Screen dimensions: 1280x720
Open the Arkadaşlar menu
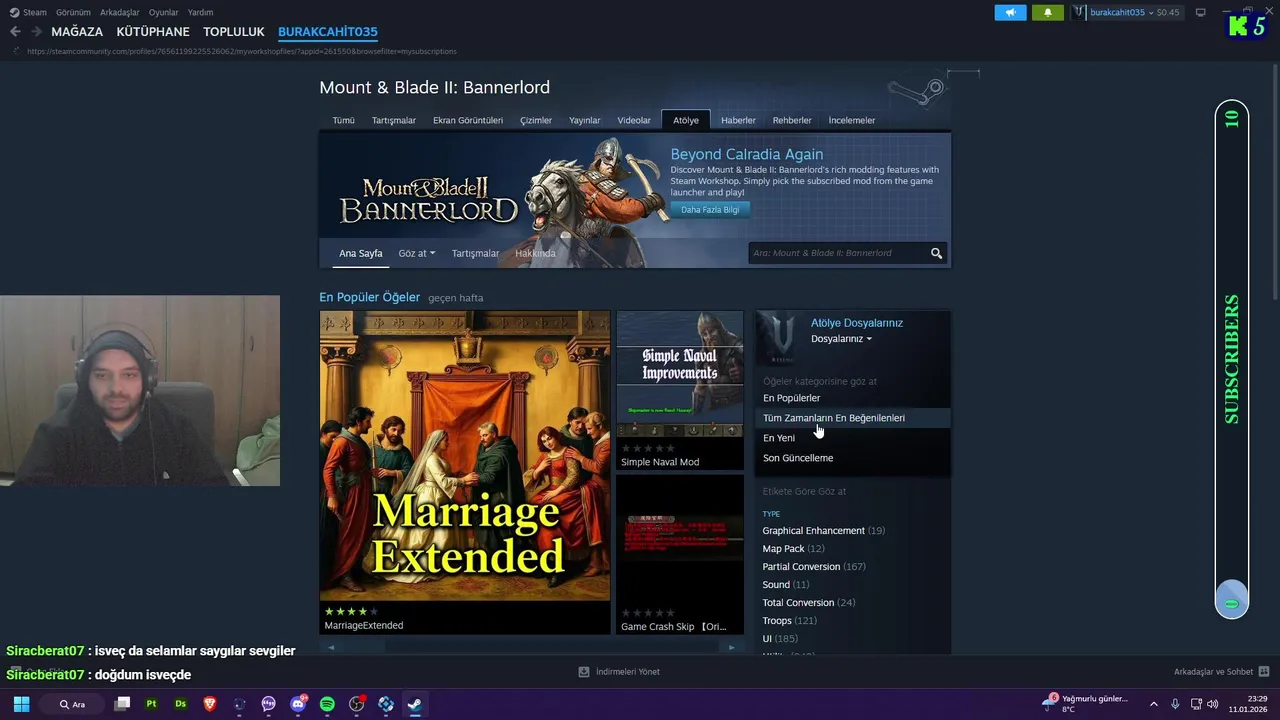click(x=119, y=12)
